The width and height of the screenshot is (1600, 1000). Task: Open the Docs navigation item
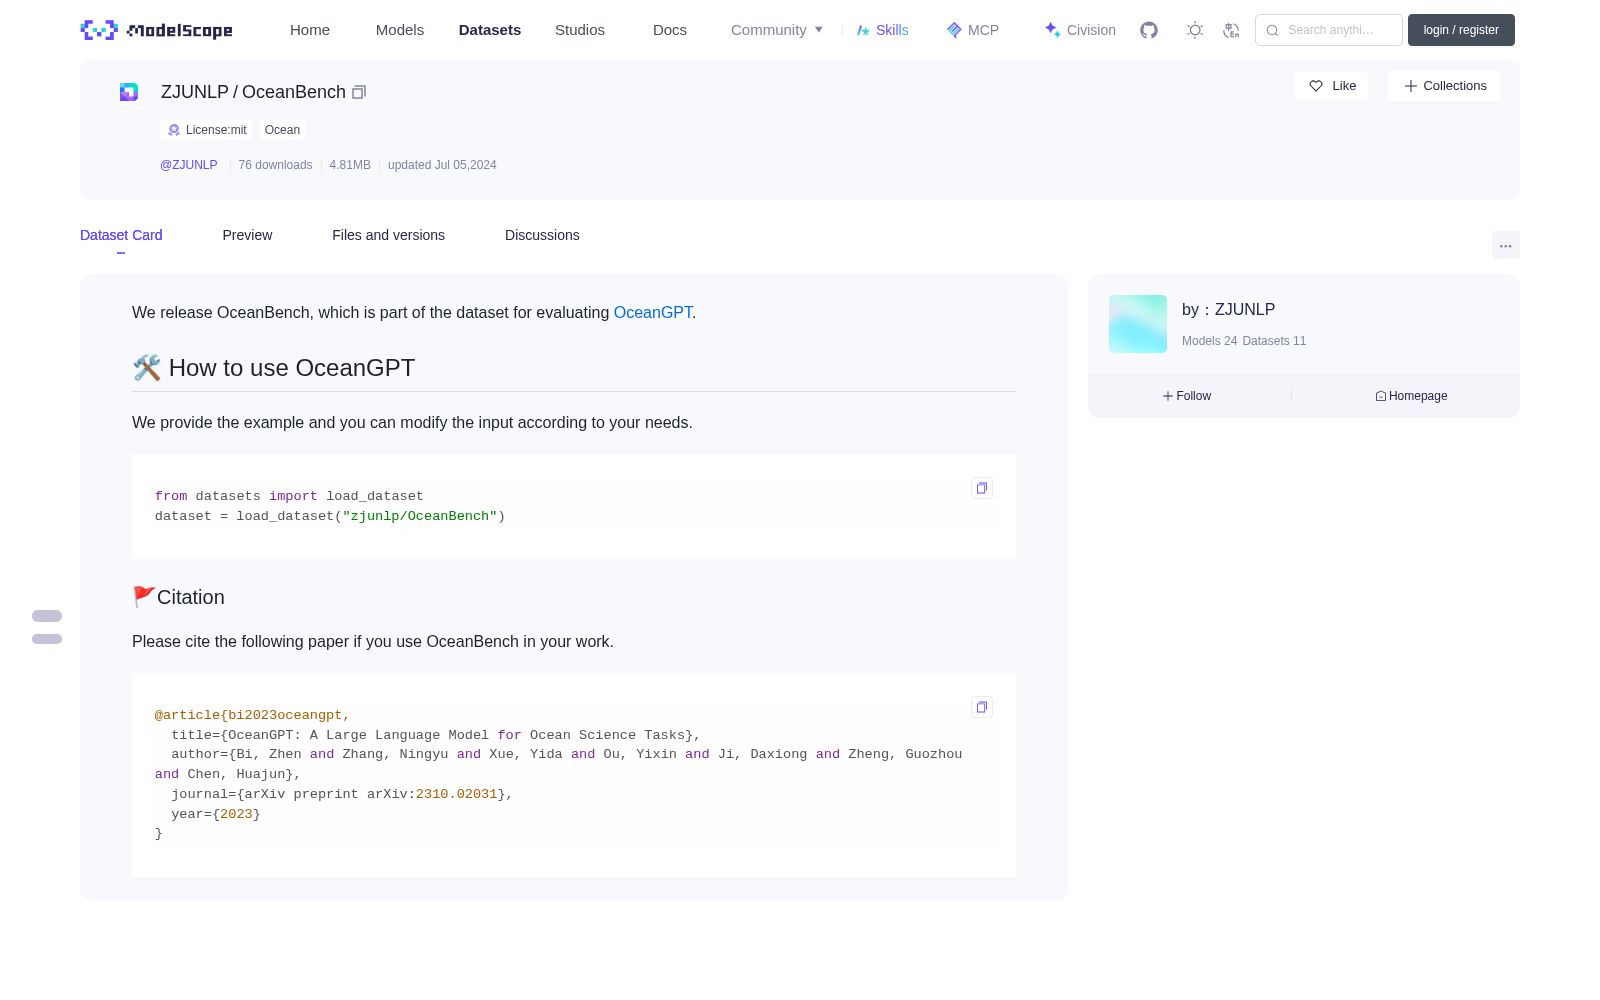[x=670, y=30]
